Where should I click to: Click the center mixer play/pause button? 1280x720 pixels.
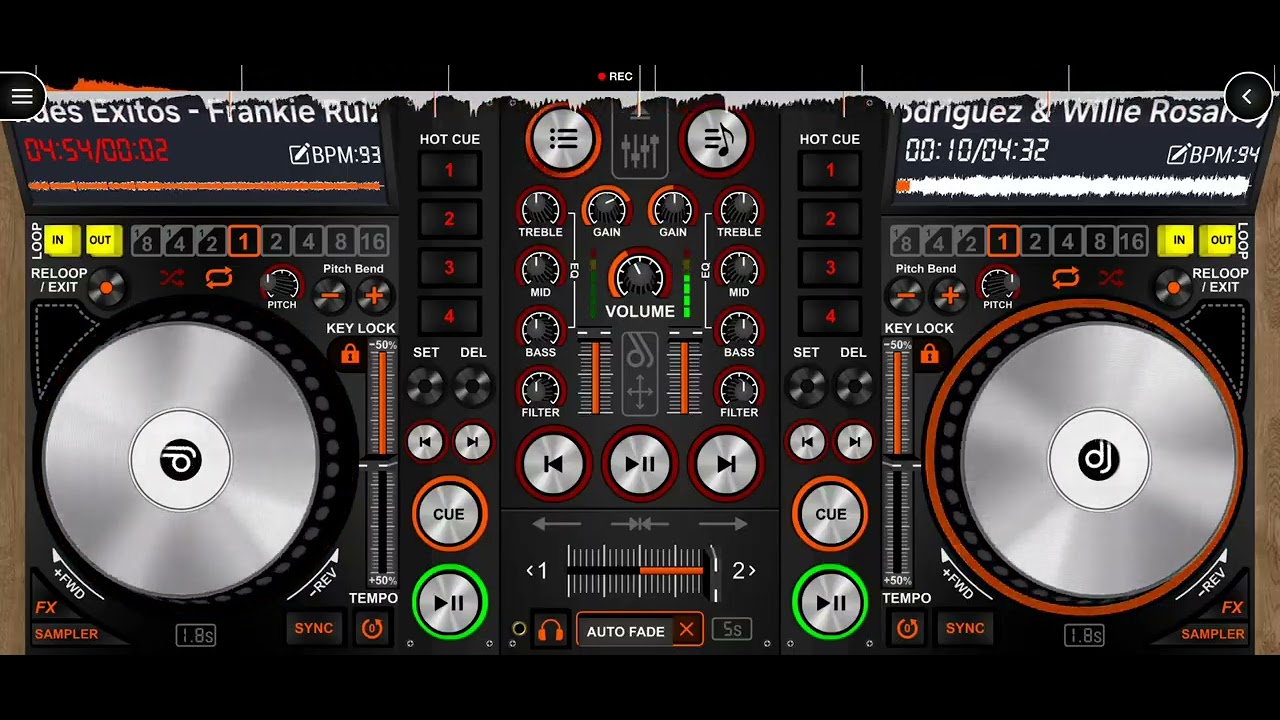click(640, 464)
